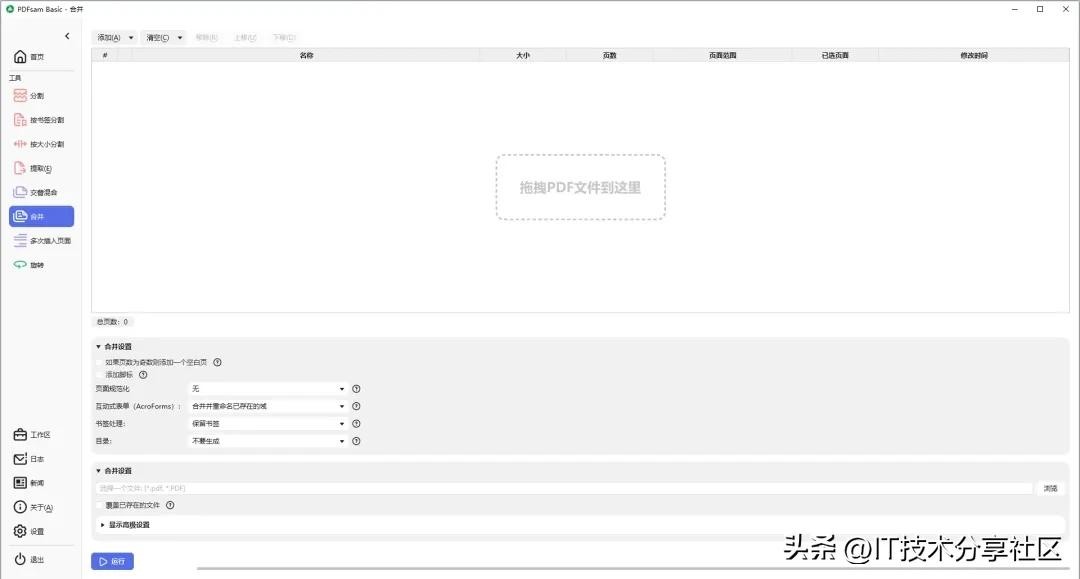Open the 添加 (Add) toolbar menu
The image size is (1080, 579).
point(115,38)
